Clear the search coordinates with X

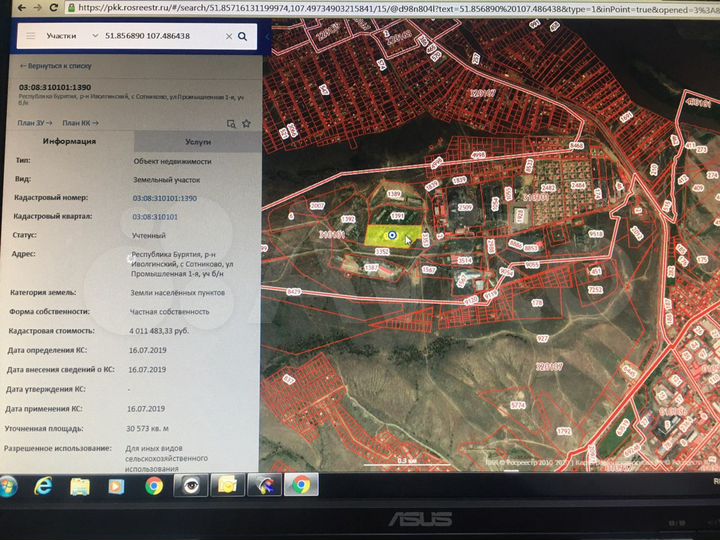point(229,36)
